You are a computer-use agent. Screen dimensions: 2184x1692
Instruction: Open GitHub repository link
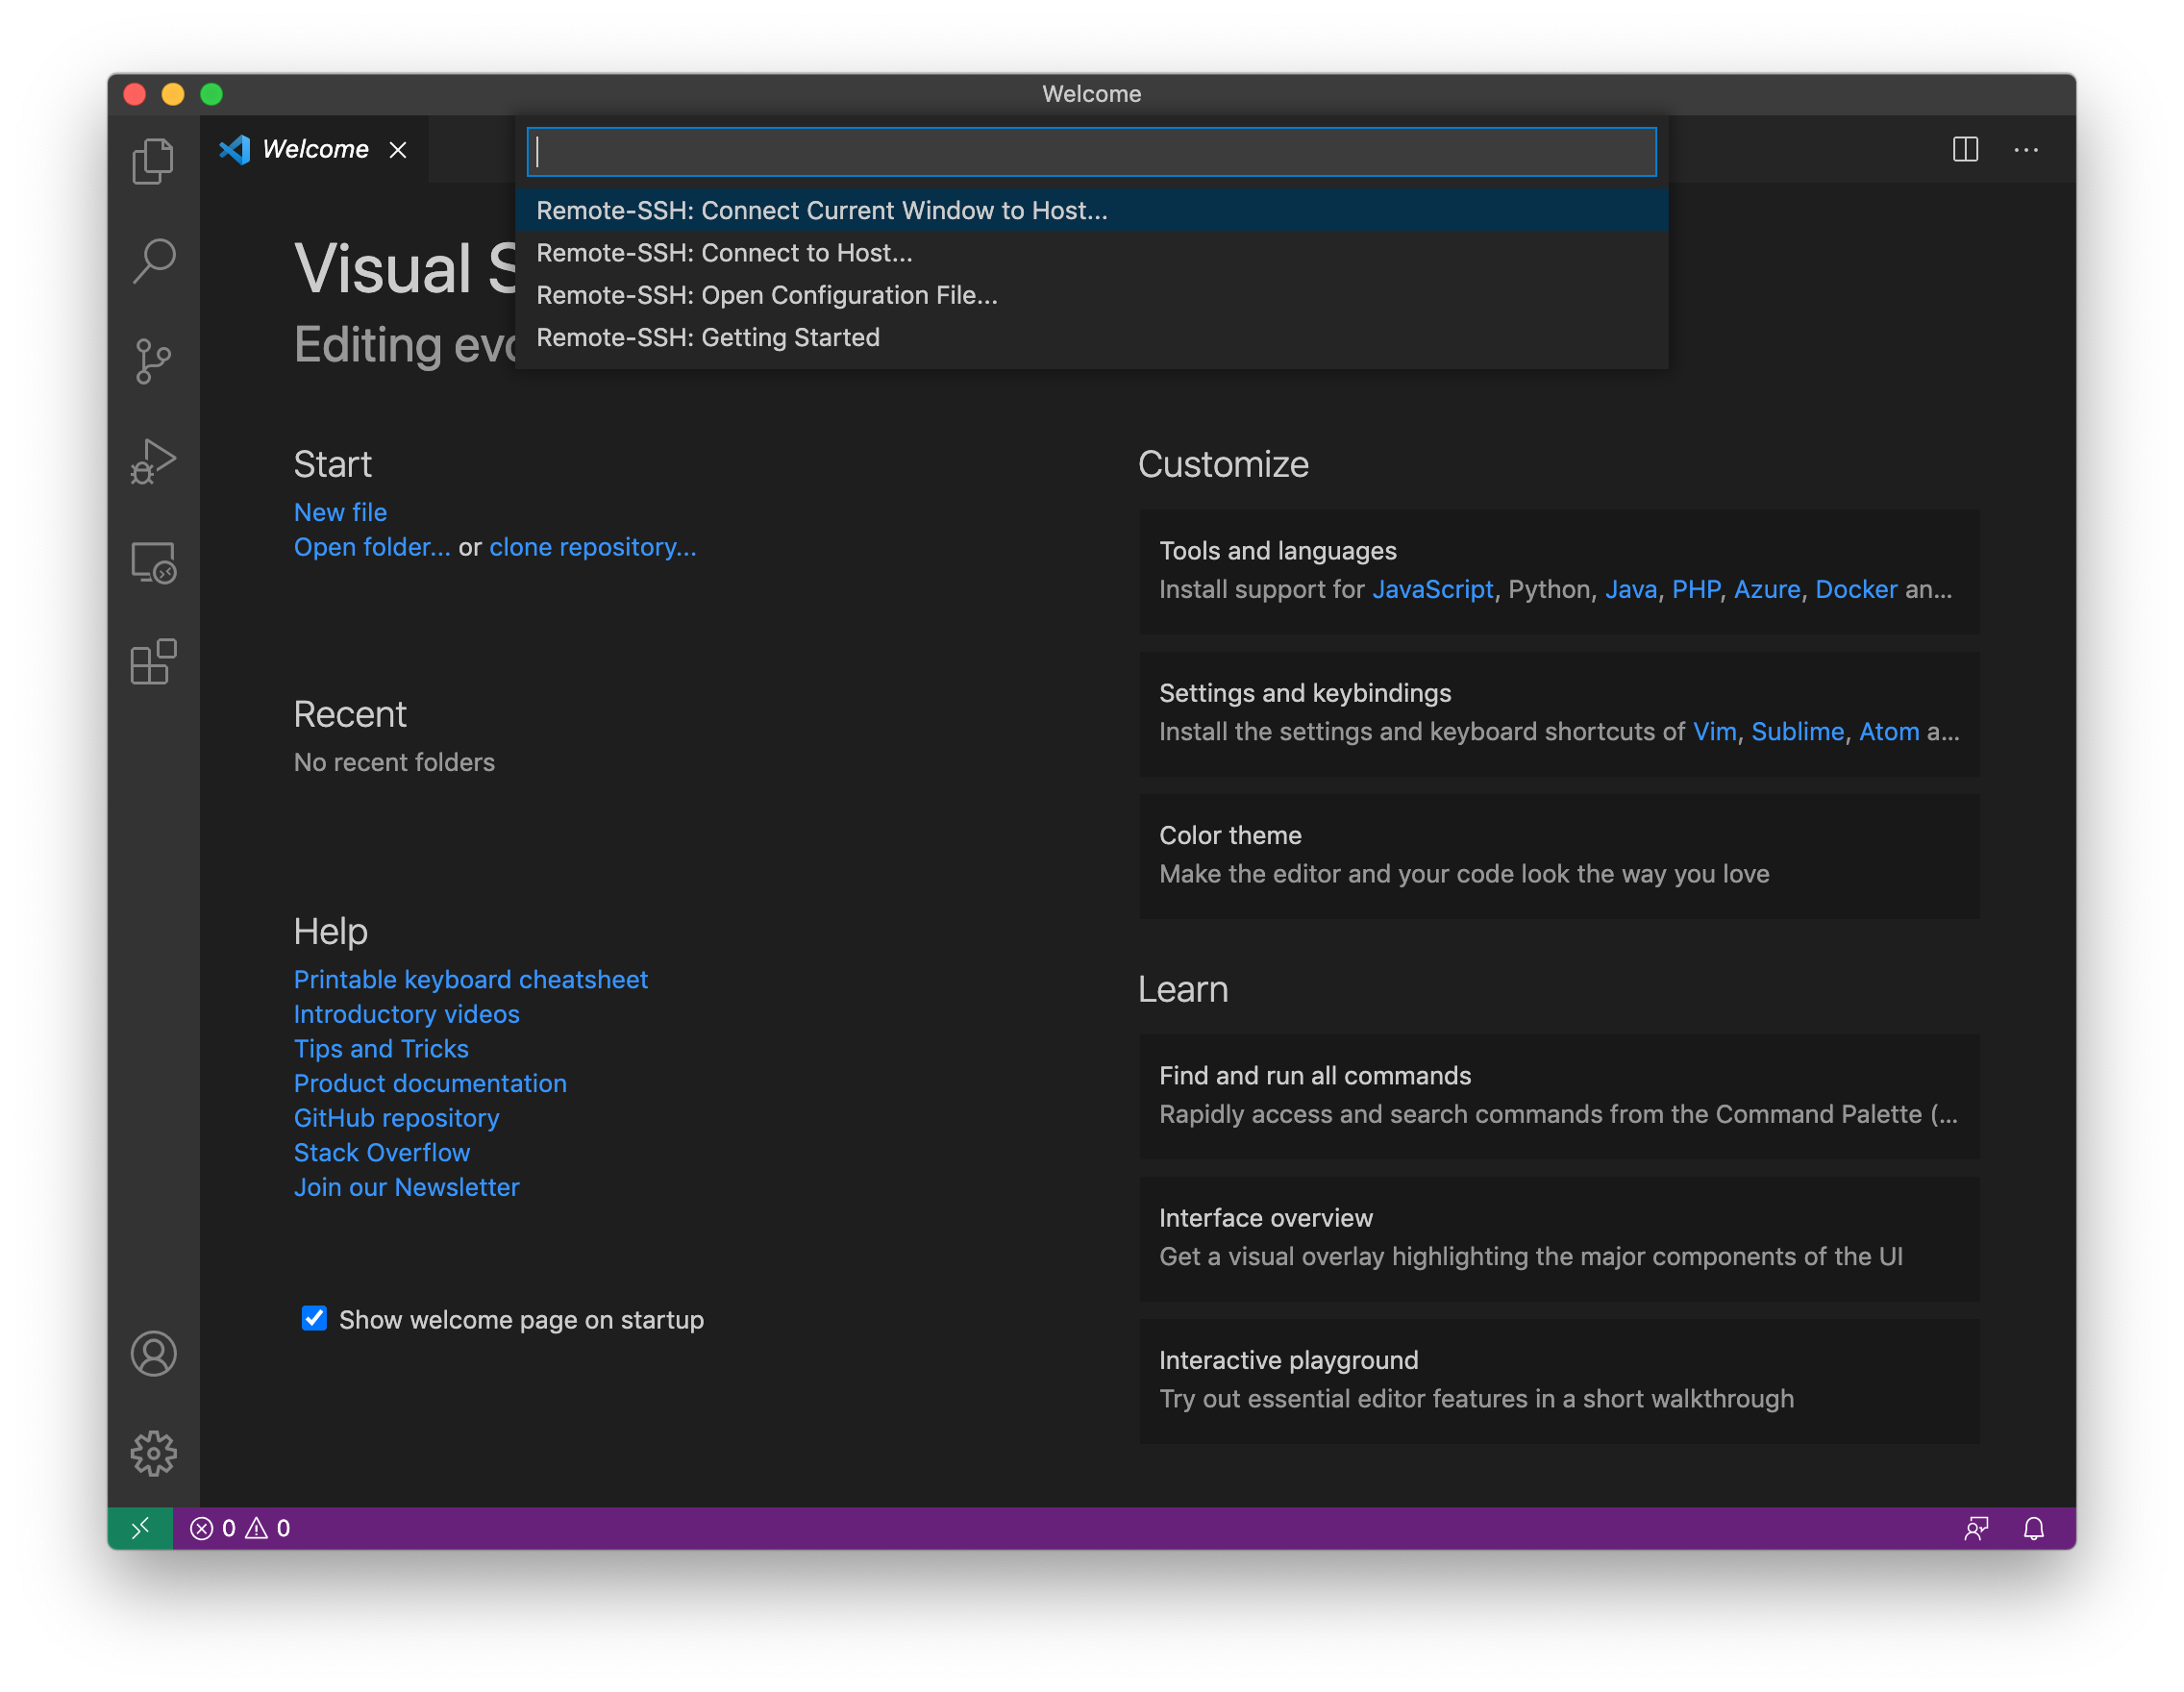(x=396, y=1118)
